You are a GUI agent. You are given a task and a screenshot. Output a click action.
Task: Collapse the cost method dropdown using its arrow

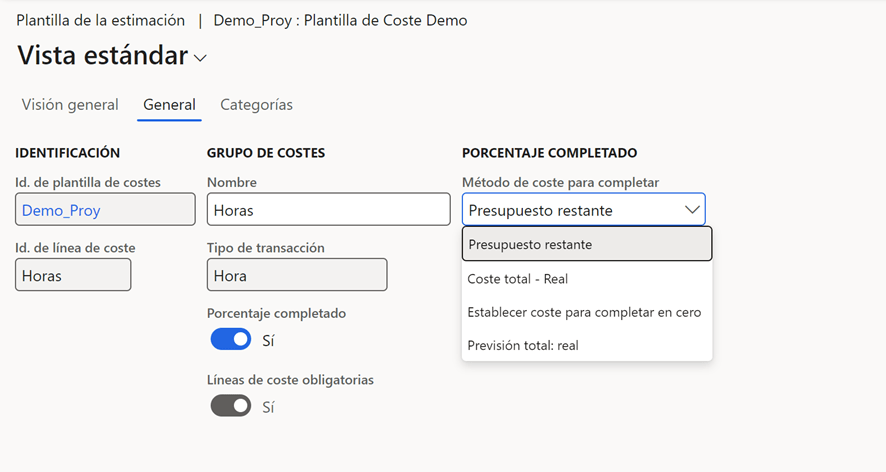point(691,210)
